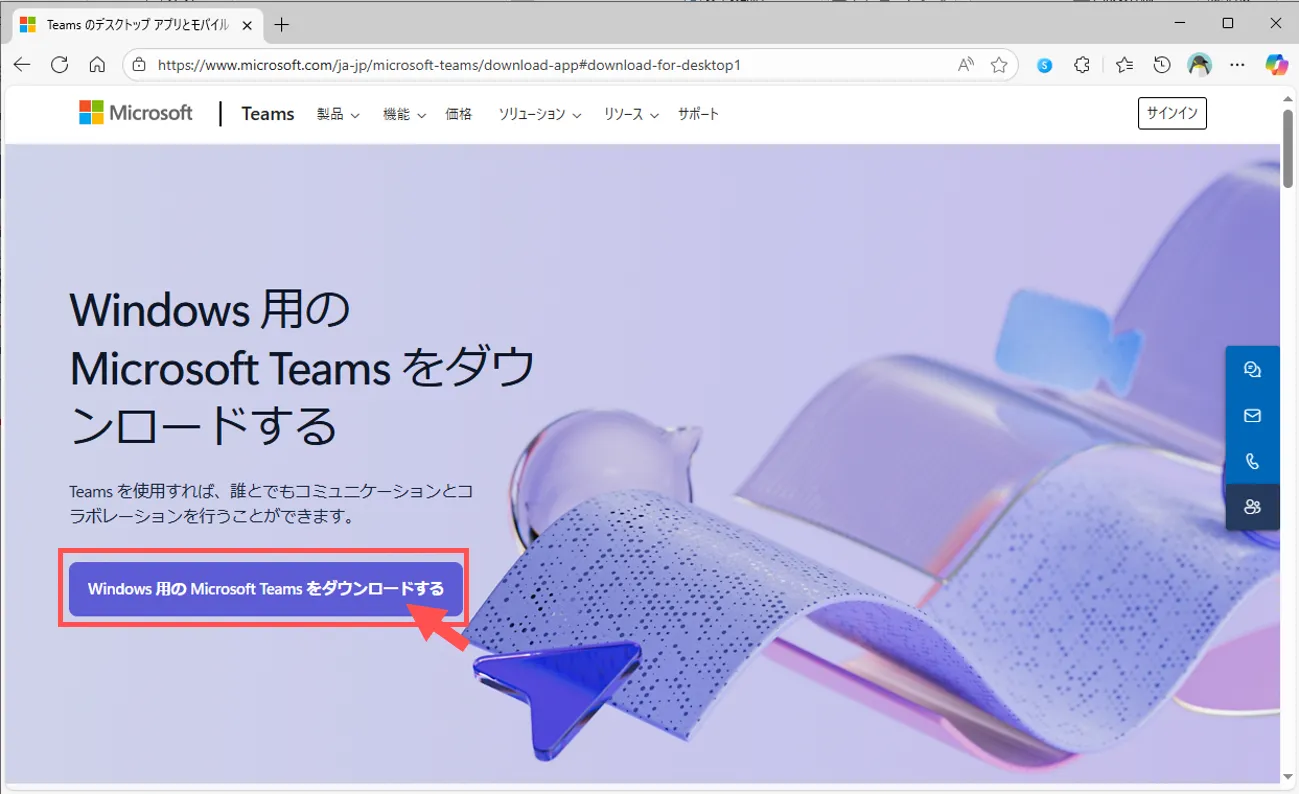Open a new tab with plus button
The image size is (1299, 794).
[x=282, y=24]
